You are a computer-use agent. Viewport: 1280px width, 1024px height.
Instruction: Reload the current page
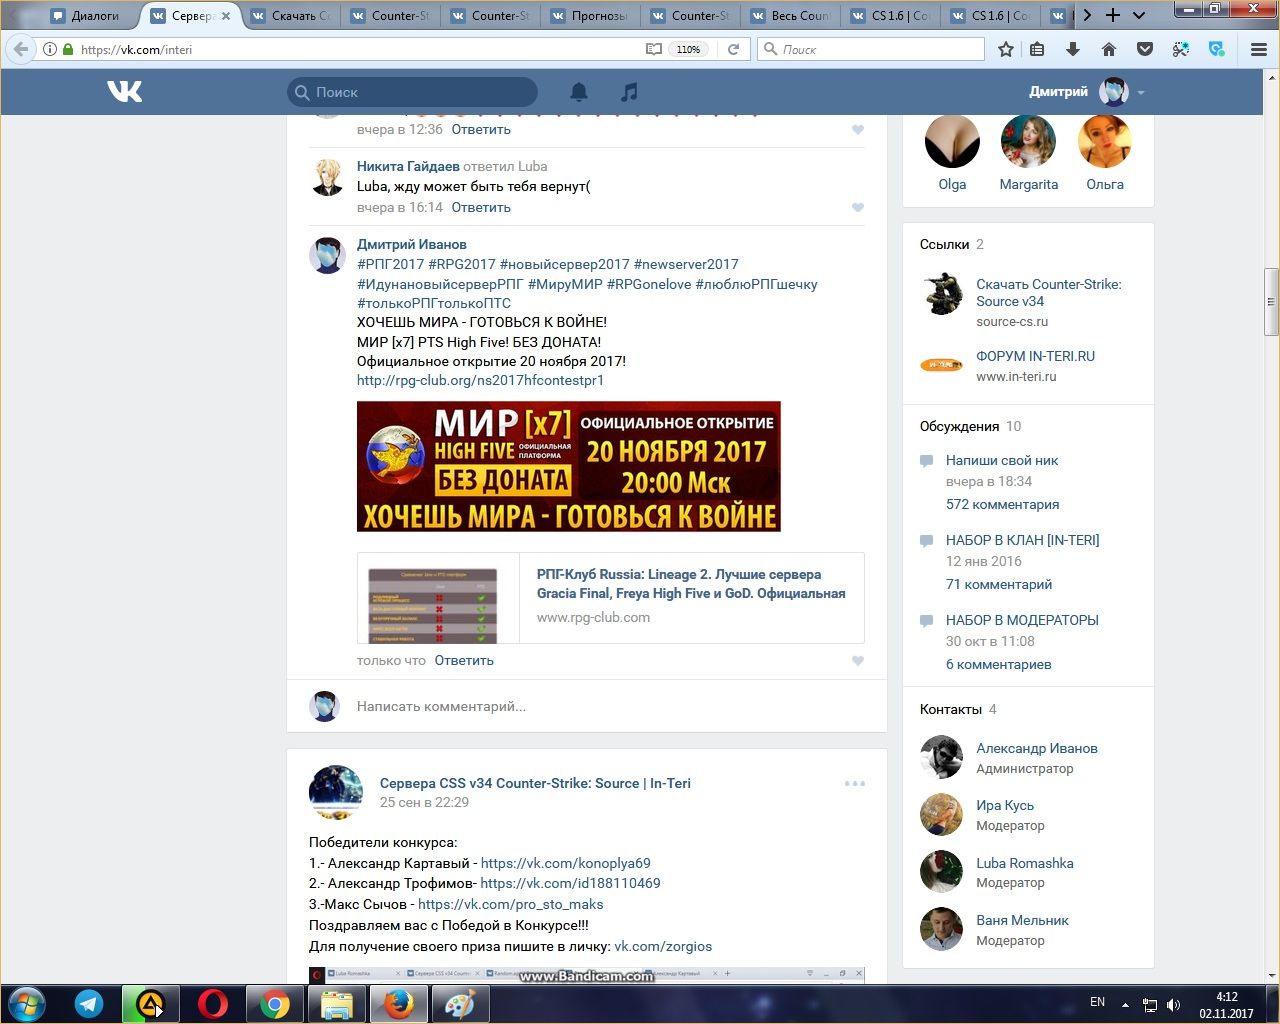pyautogui.click(x=733, y=49)
